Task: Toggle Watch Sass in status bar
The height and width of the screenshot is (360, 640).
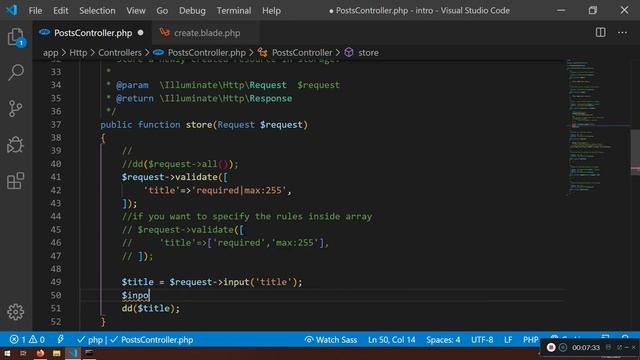Action: [331, 340]
